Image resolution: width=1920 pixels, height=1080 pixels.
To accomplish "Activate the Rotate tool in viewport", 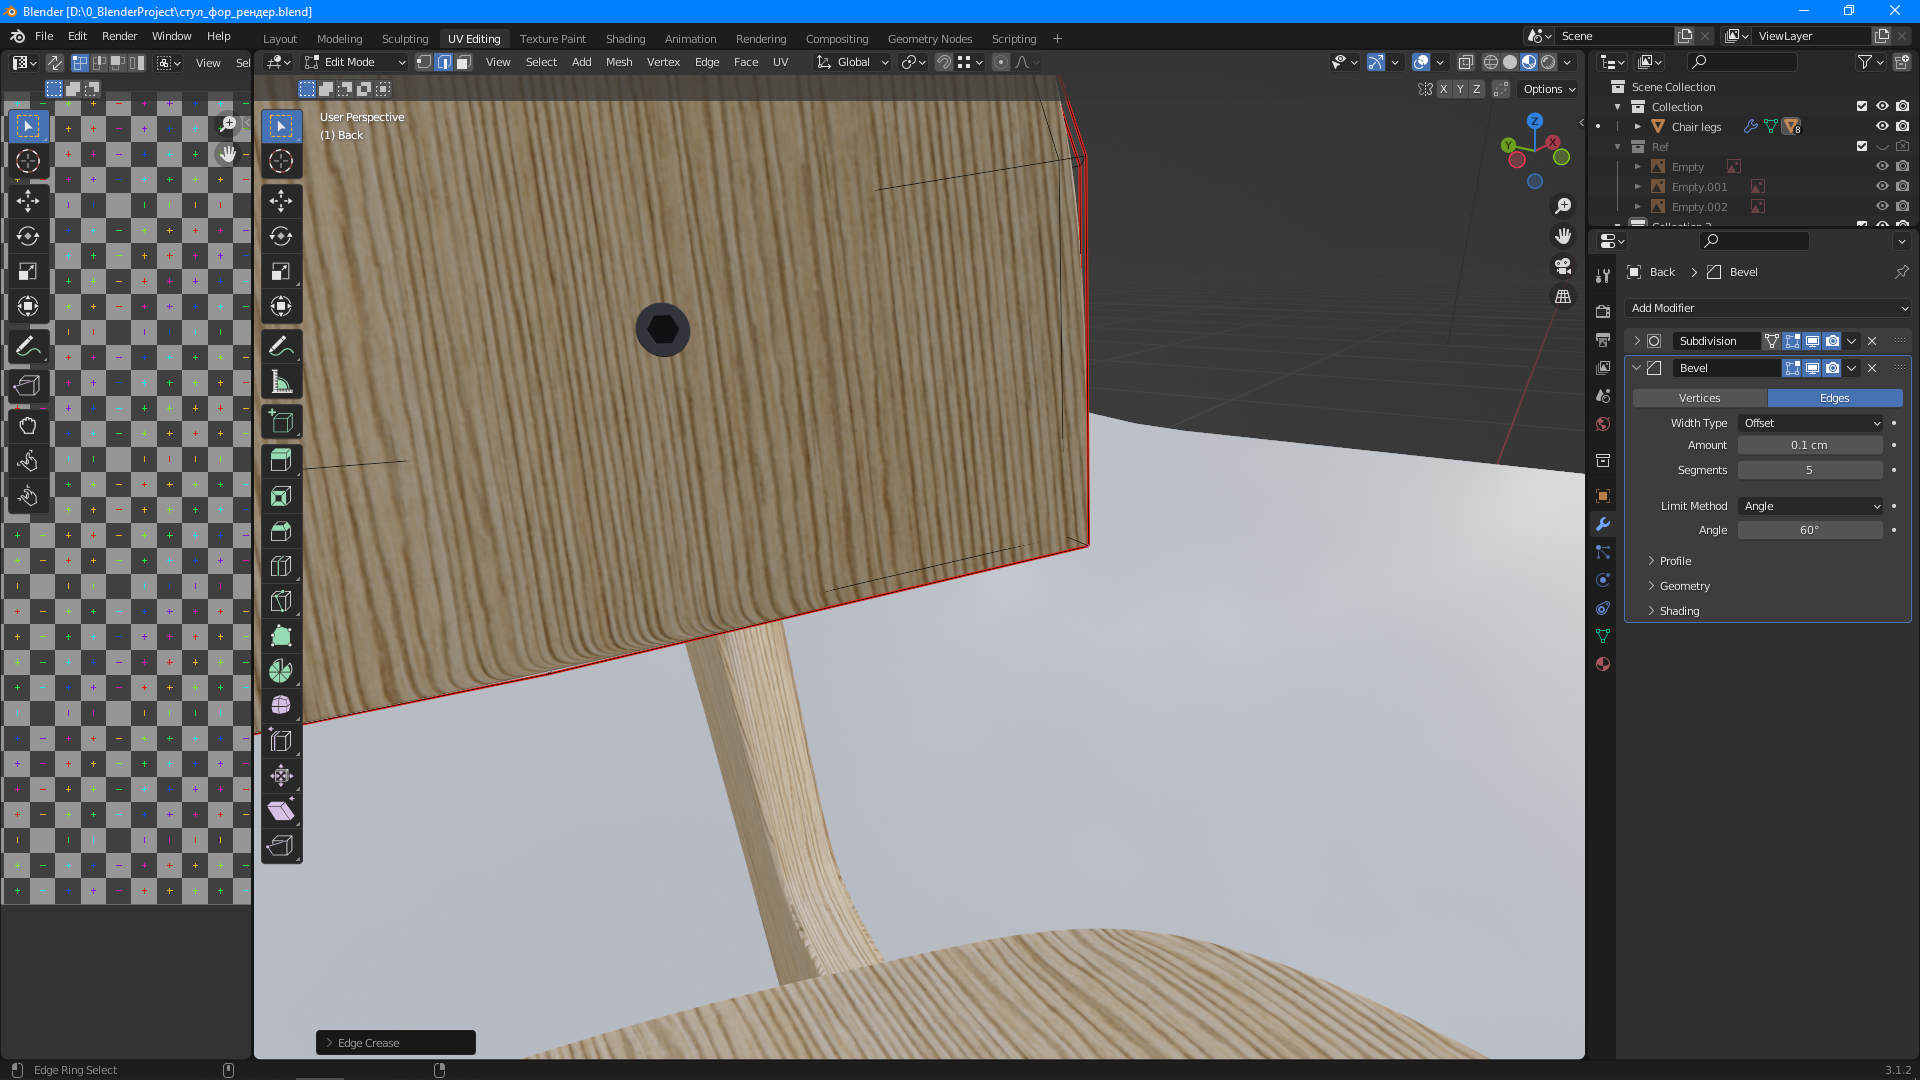I will tap(281, 236).
